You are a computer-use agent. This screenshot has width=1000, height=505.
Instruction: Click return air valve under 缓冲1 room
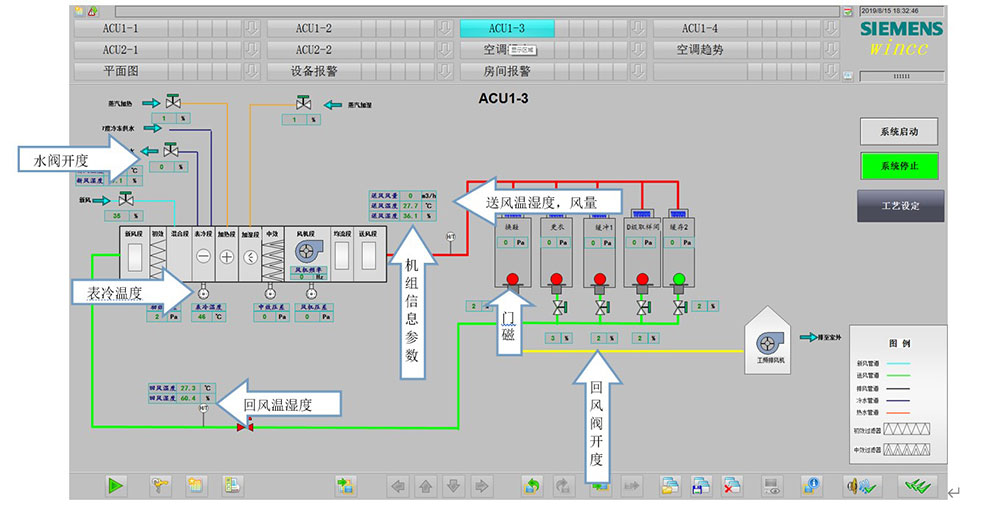coord(601,308)
